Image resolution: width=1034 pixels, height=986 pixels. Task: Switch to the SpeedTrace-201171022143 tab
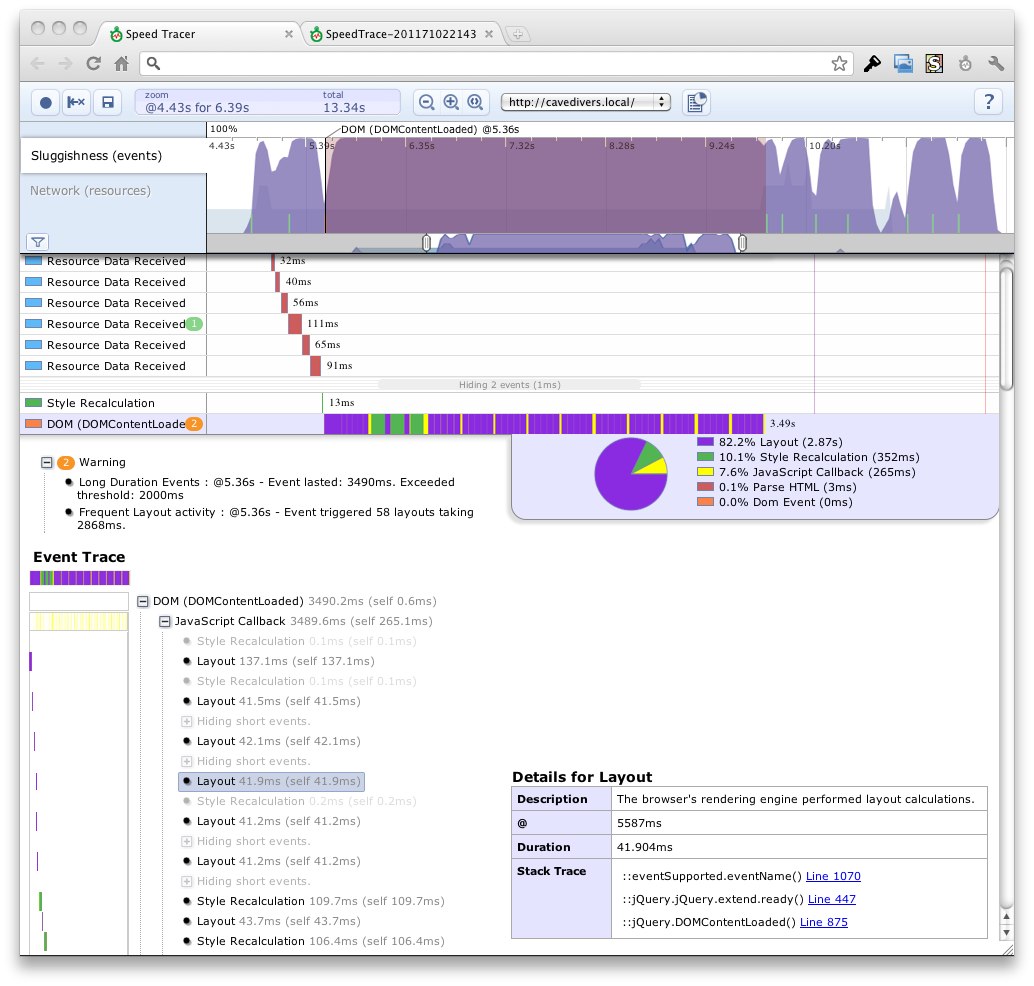(x=400, y=34)
